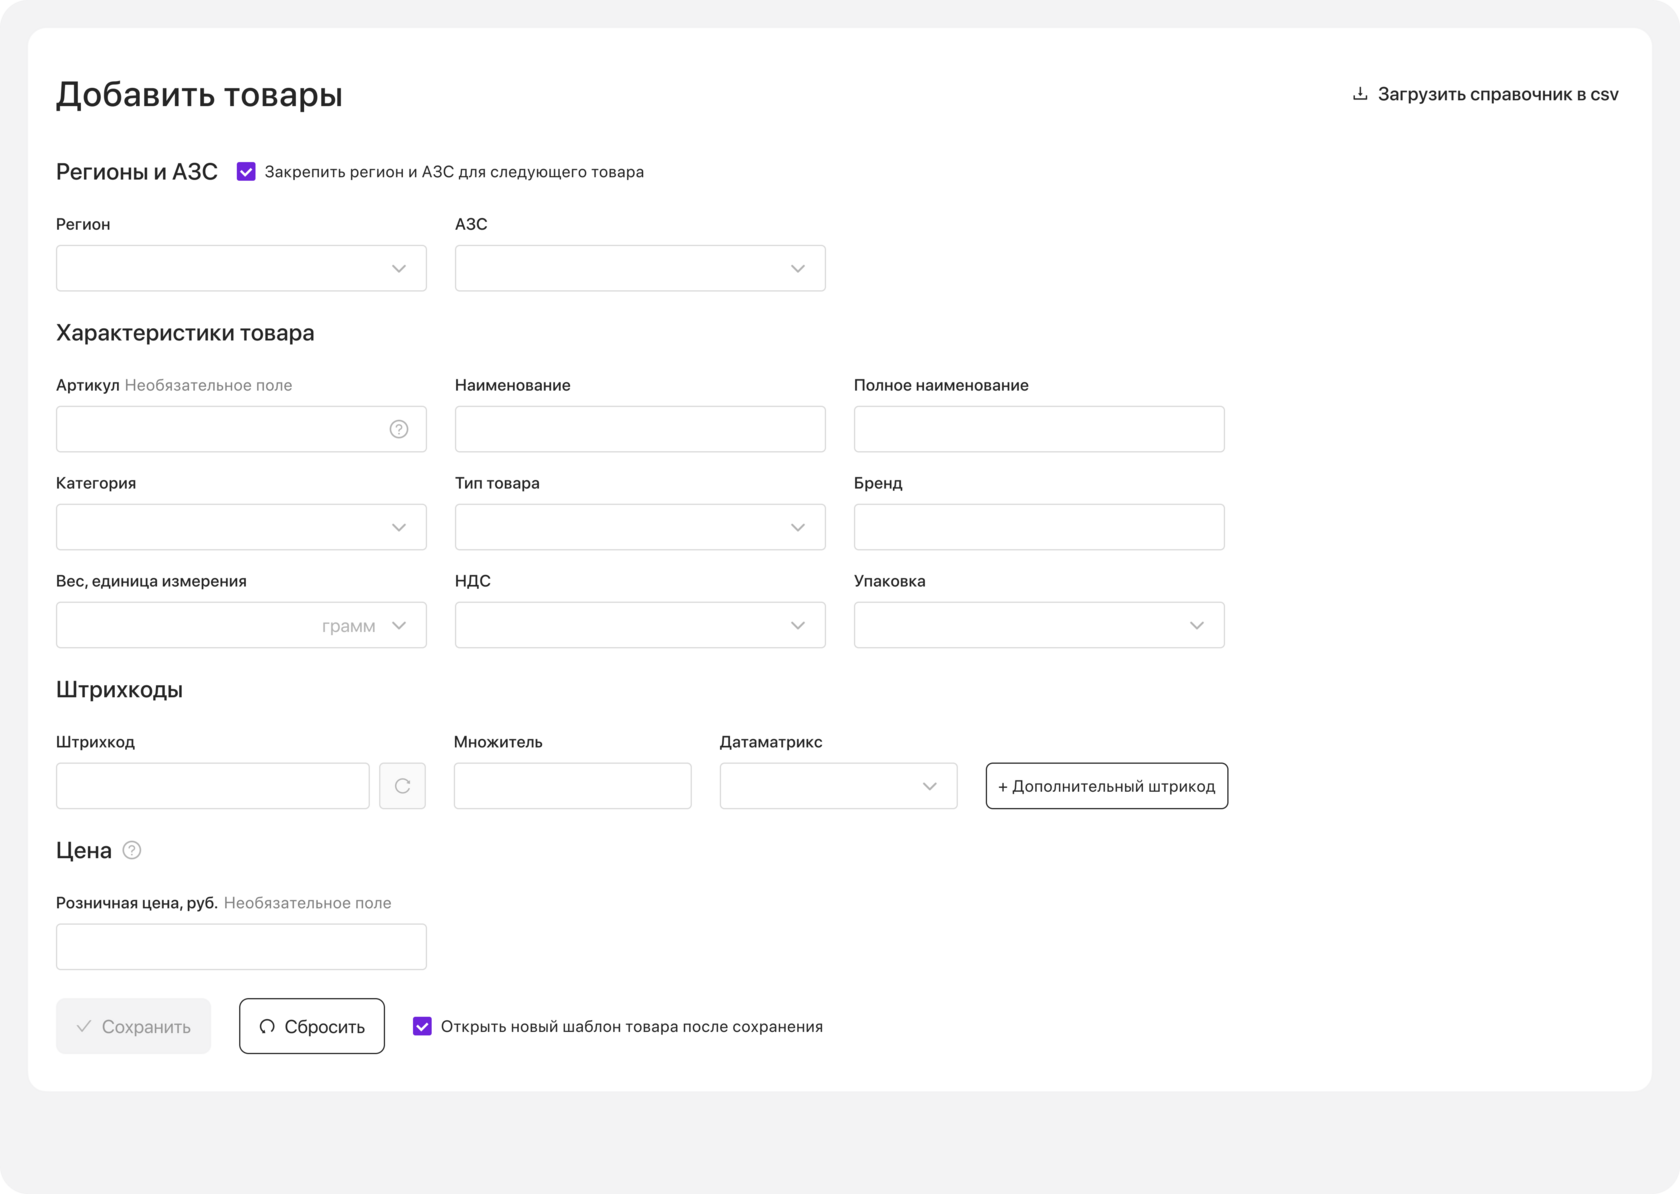Click the Сохранить button

pyautogui.click(x=134, y=1026)
